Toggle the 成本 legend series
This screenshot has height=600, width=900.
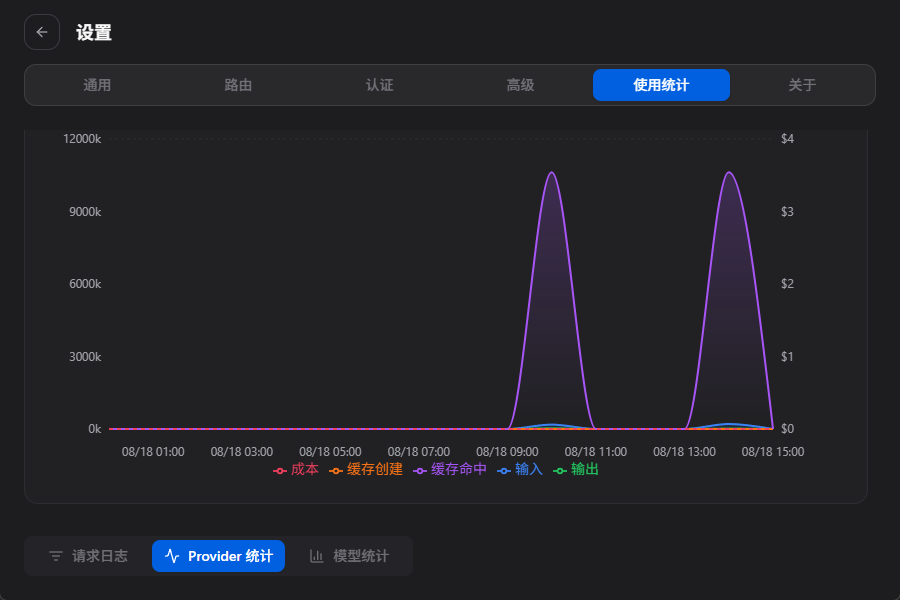tap(296, 470)
